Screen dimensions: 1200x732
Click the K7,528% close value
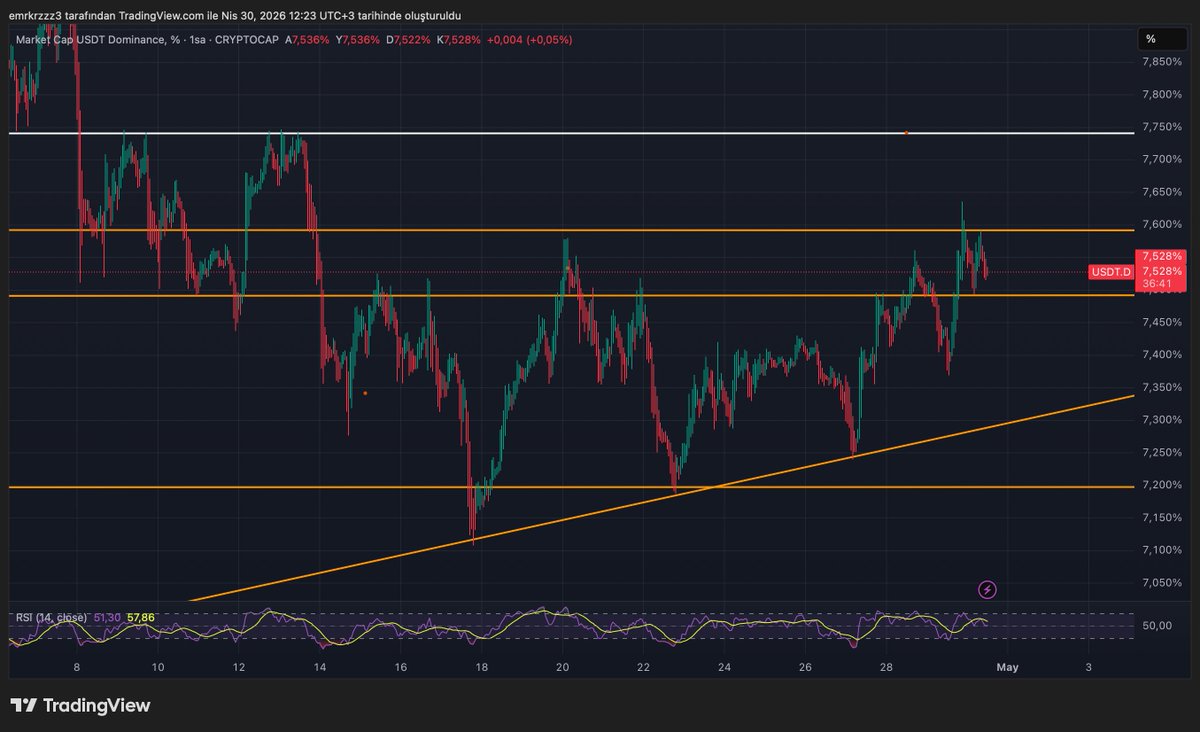pos(459,40)
